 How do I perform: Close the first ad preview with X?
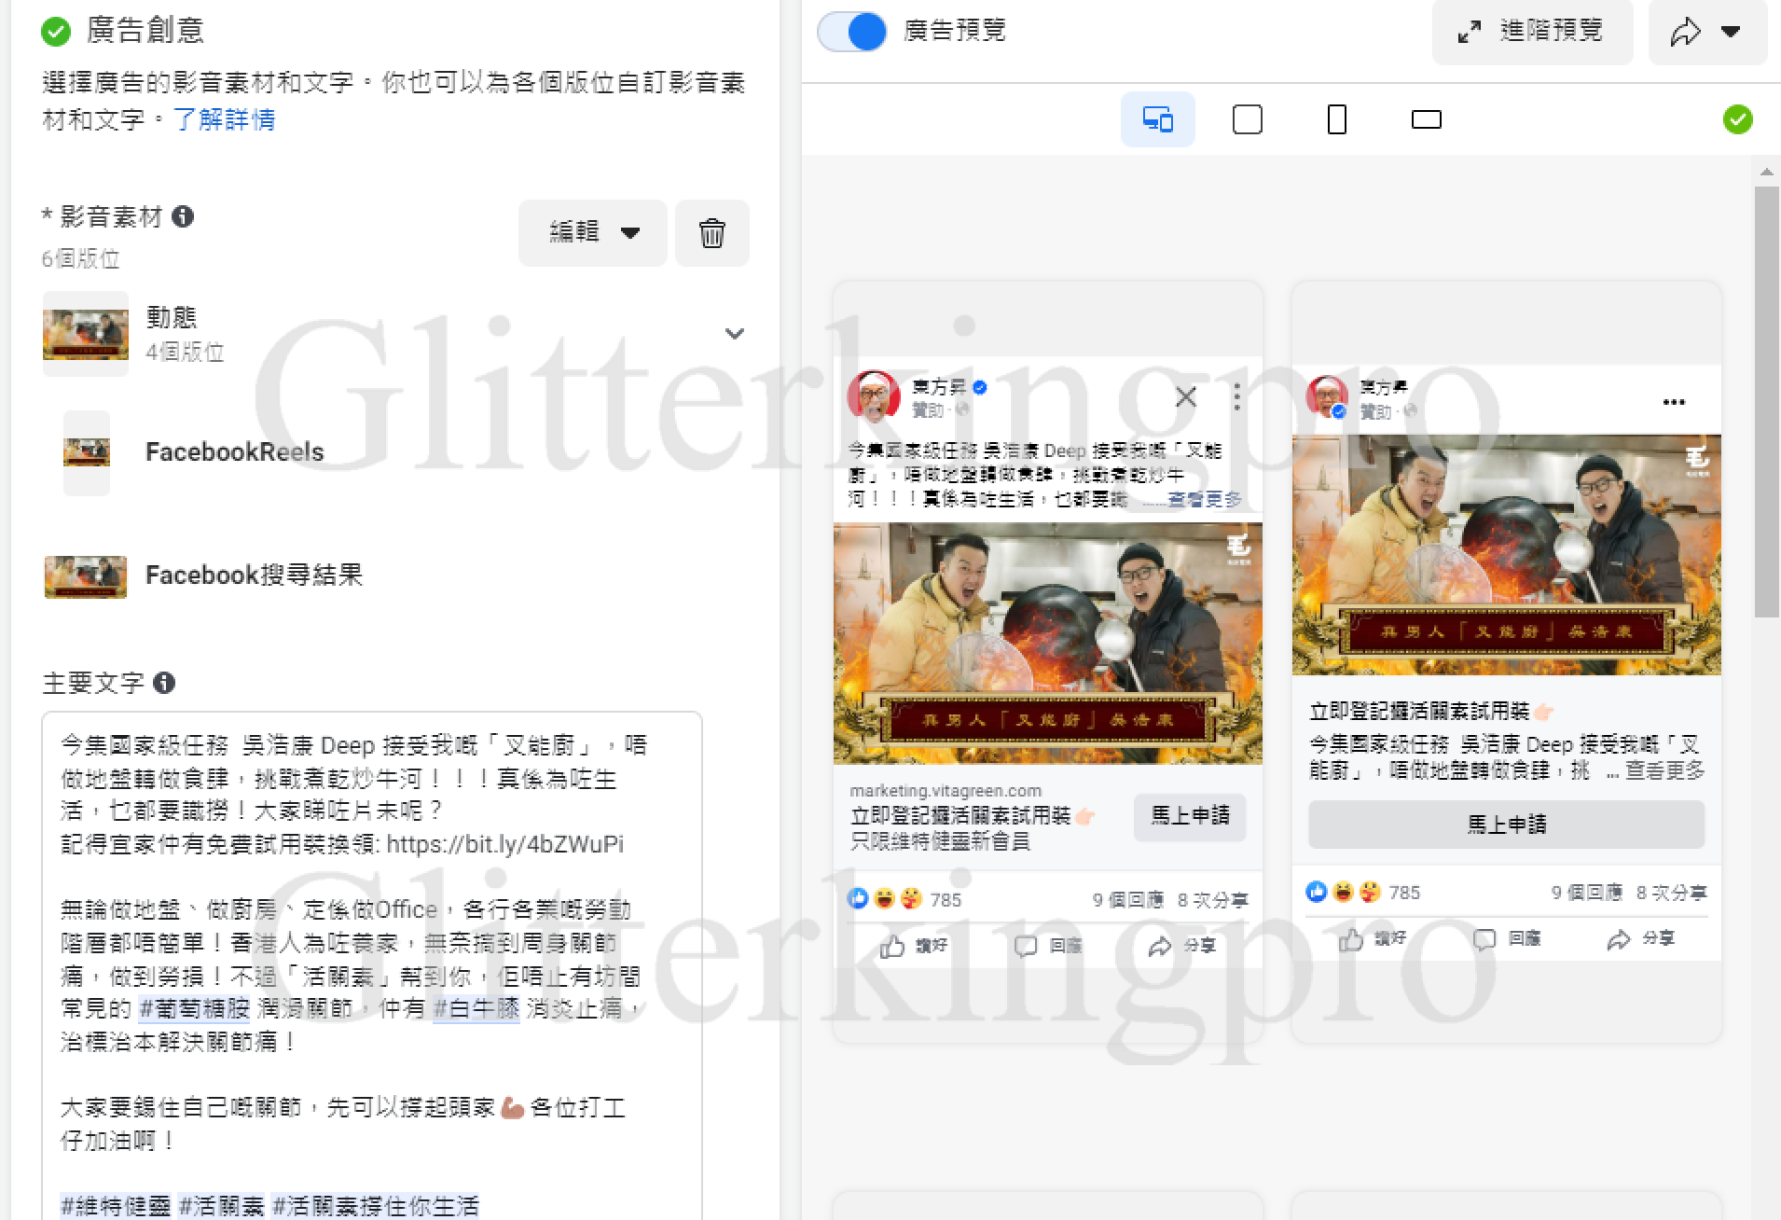tap(1185, 397)
